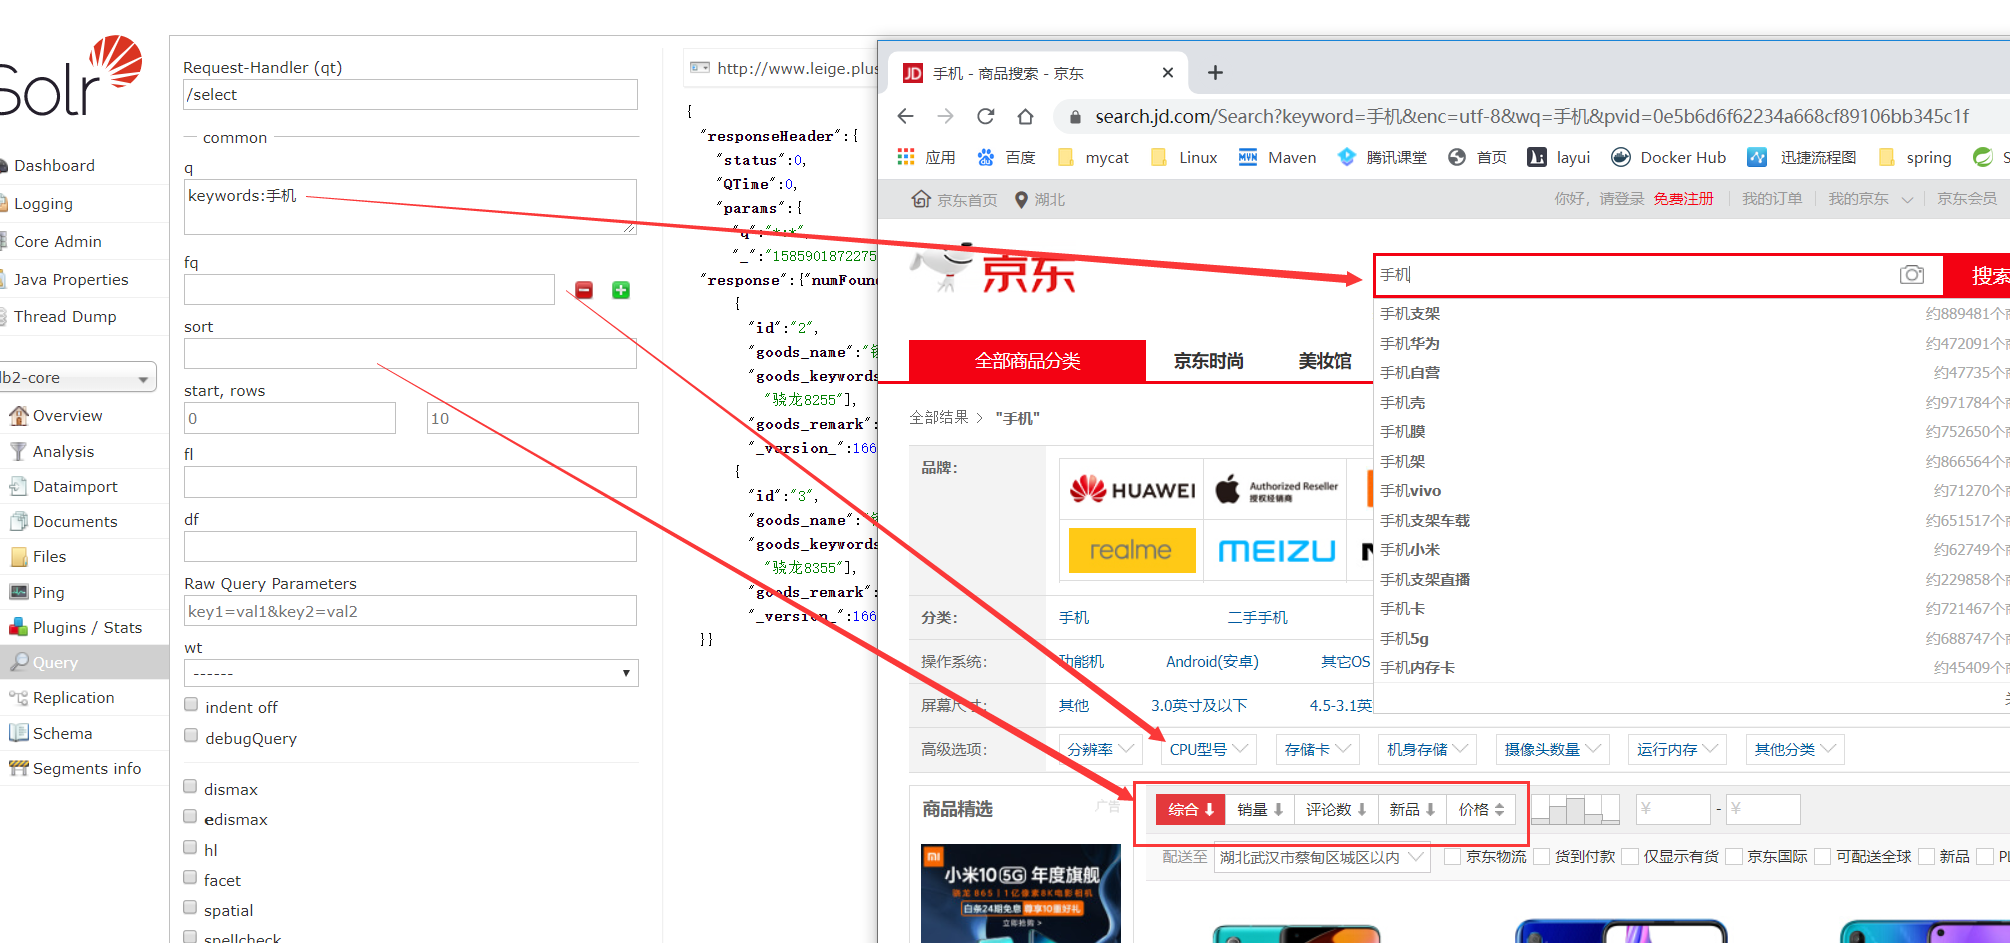
Task: Expand the 存储卡 advanced option
Action: click(x=1317, y=749)
